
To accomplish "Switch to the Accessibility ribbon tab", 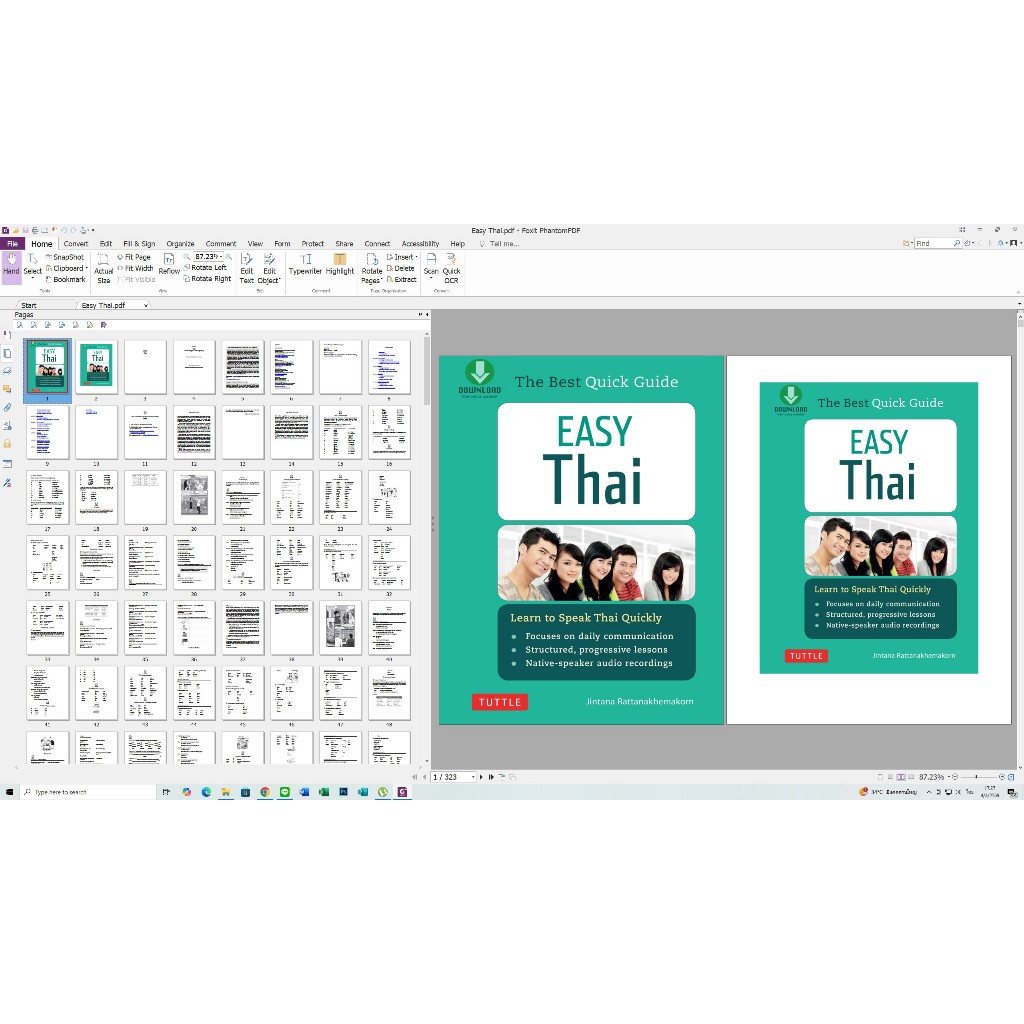I will [x=420, y=244].
